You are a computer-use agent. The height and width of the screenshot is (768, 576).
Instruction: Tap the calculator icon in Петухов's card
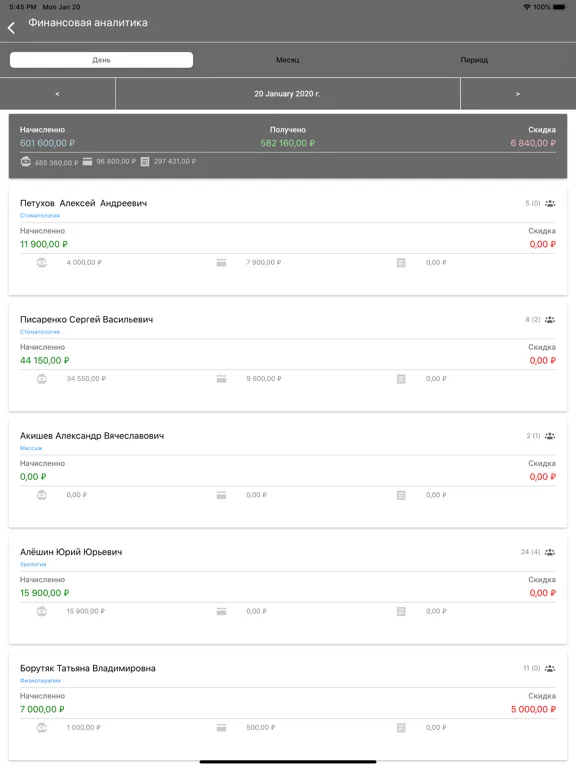[401, 263]
